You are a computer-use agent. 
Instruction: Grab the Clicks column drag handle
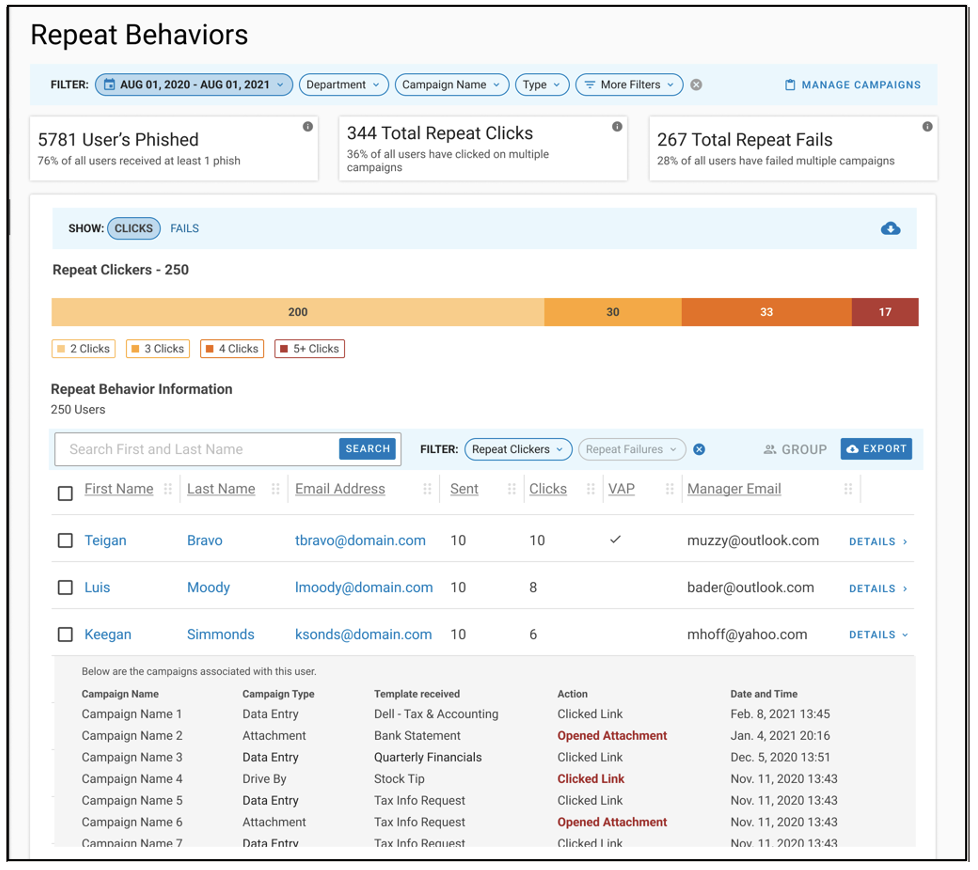click(591, 489)
